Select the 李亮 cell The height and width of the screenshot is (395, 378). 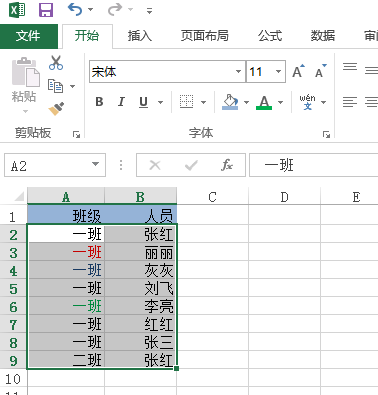click(141, 306)
